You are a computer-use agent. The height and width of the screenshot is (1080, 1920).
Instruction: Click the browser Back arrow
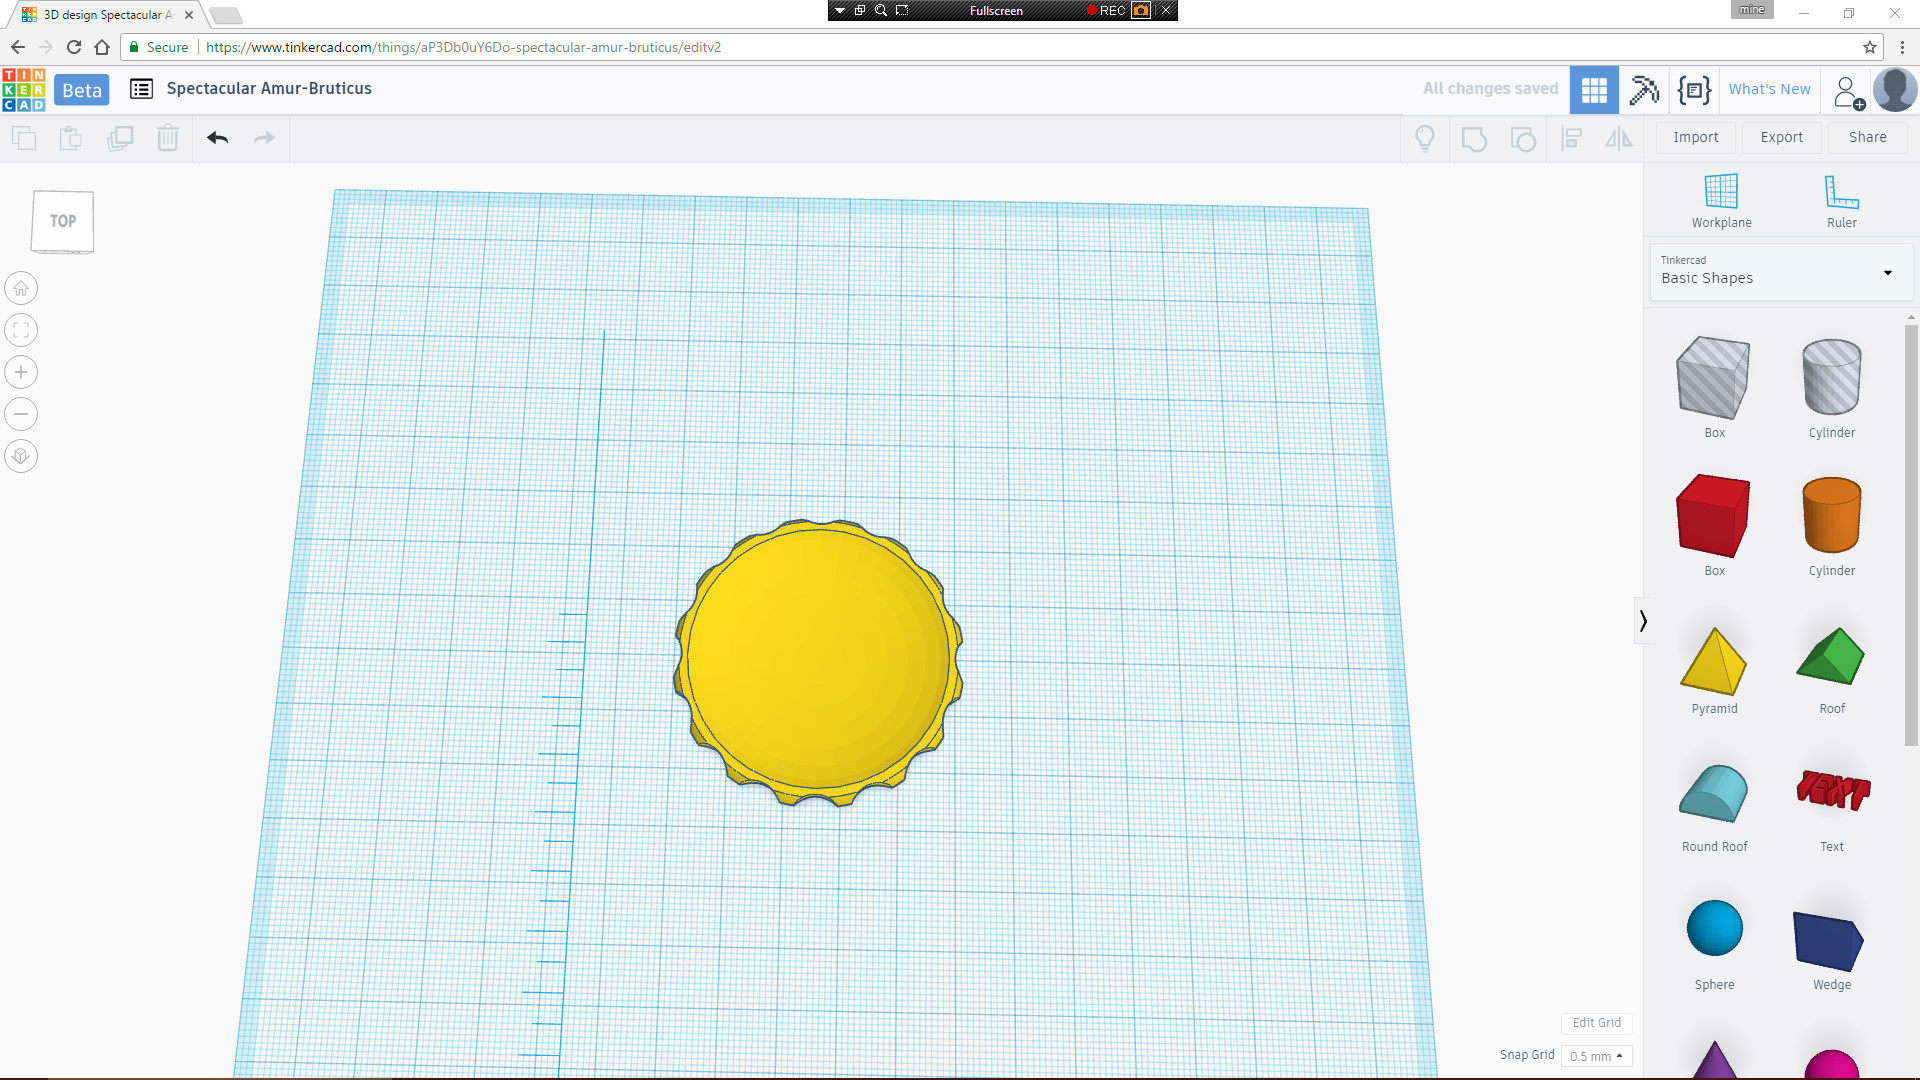point(18,47)
